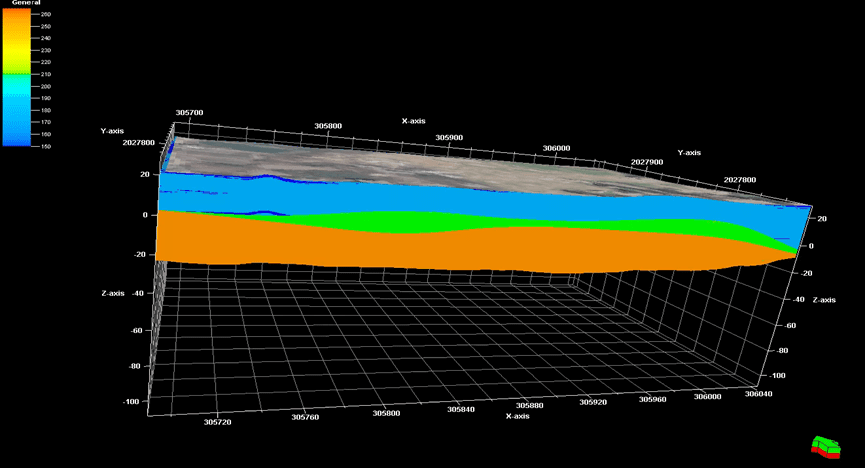Click the left 'Z-axis' label
This screenshot has width=865, height=468.
[x=113, y=293]
